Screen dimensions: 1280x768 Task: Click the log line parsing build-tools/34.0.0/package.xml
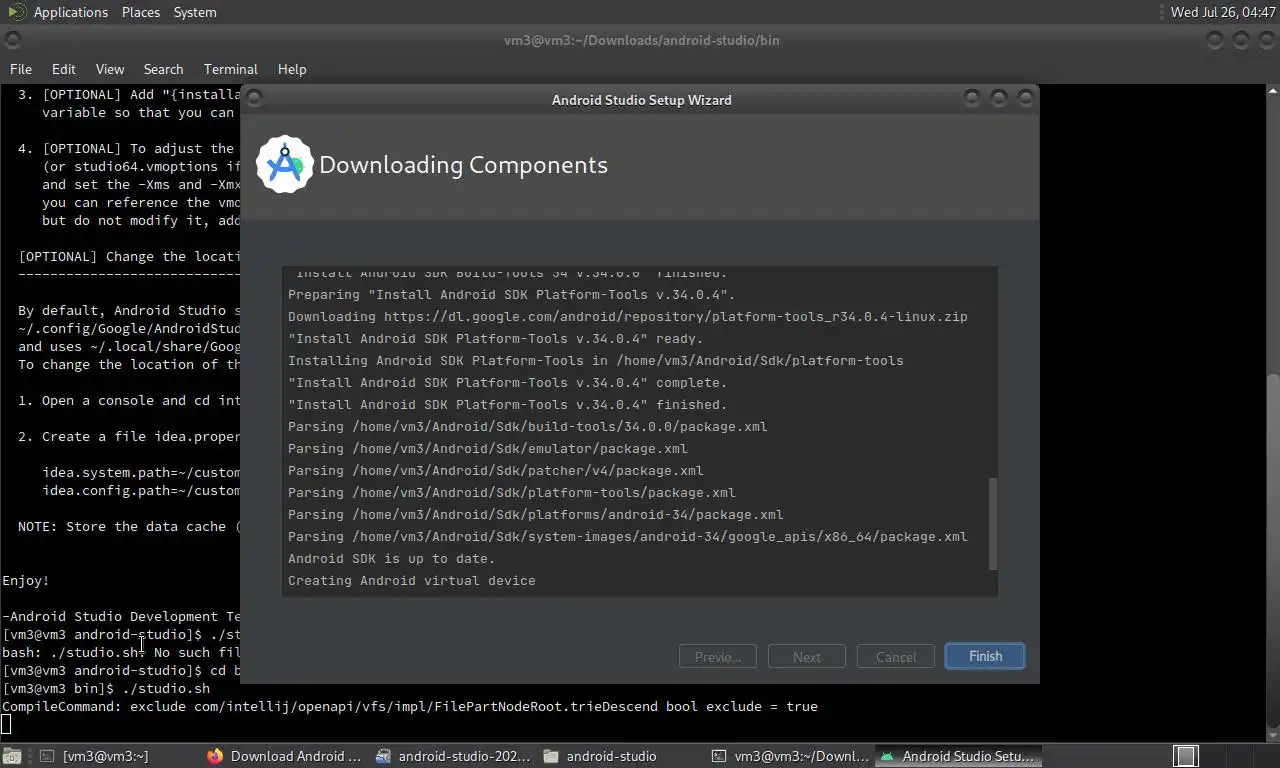[x=528, y=427]
